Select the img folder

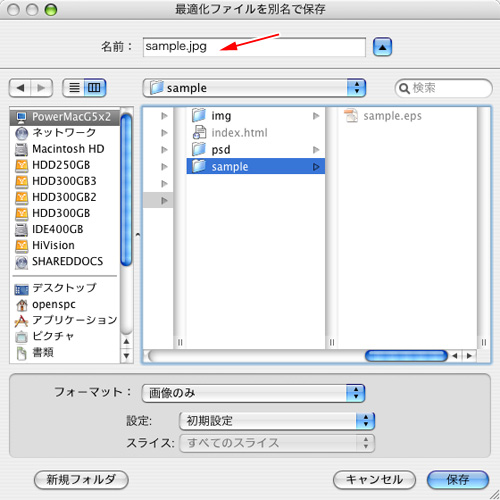tap(256, 116)
